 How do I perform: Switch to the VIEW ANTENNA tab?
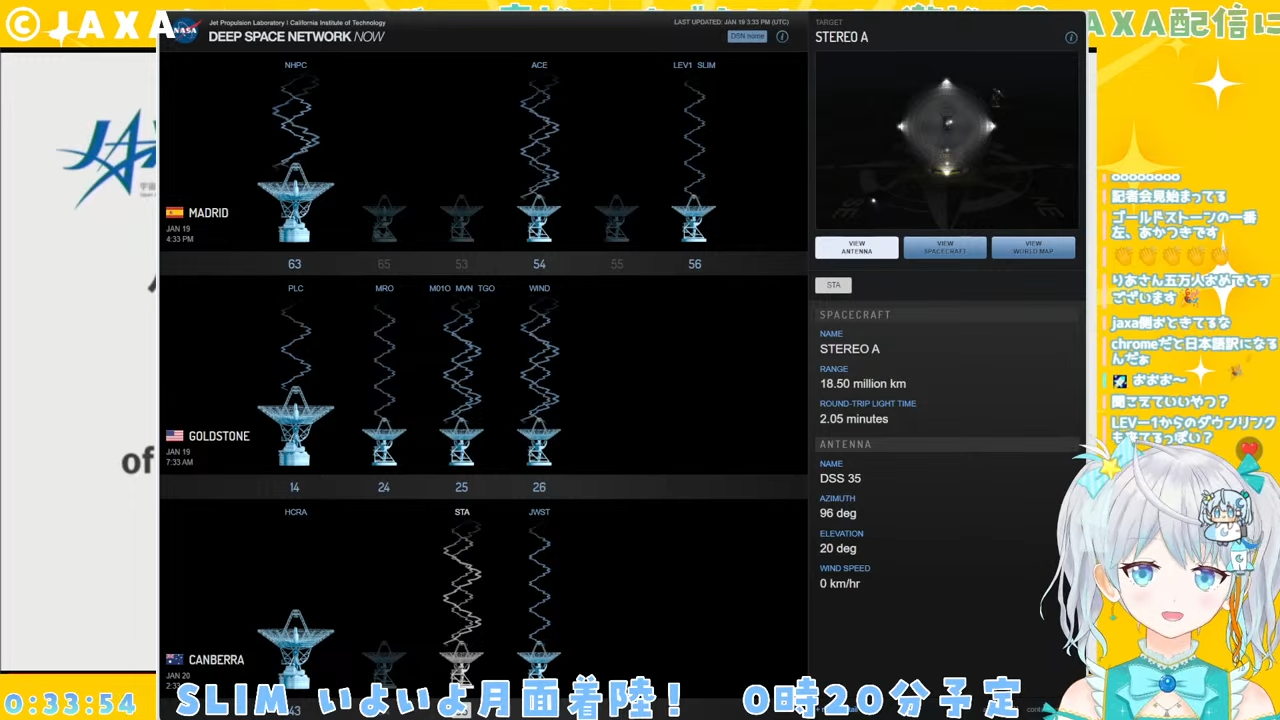click(857, 248)
